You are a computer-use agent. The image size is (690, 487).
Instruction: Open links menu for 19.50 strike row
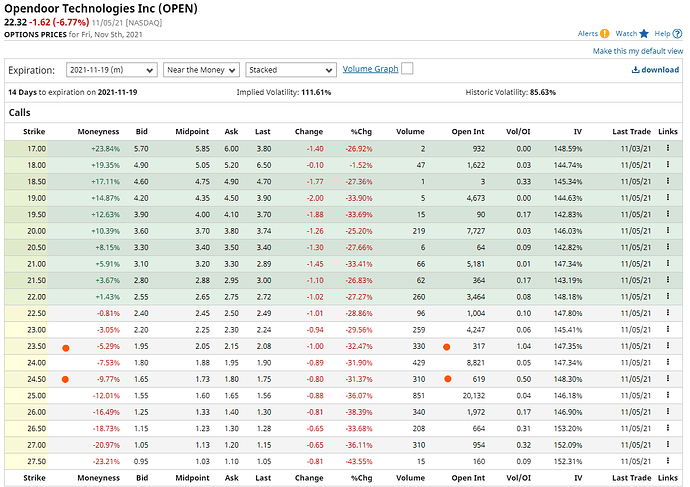click(668, 214)
